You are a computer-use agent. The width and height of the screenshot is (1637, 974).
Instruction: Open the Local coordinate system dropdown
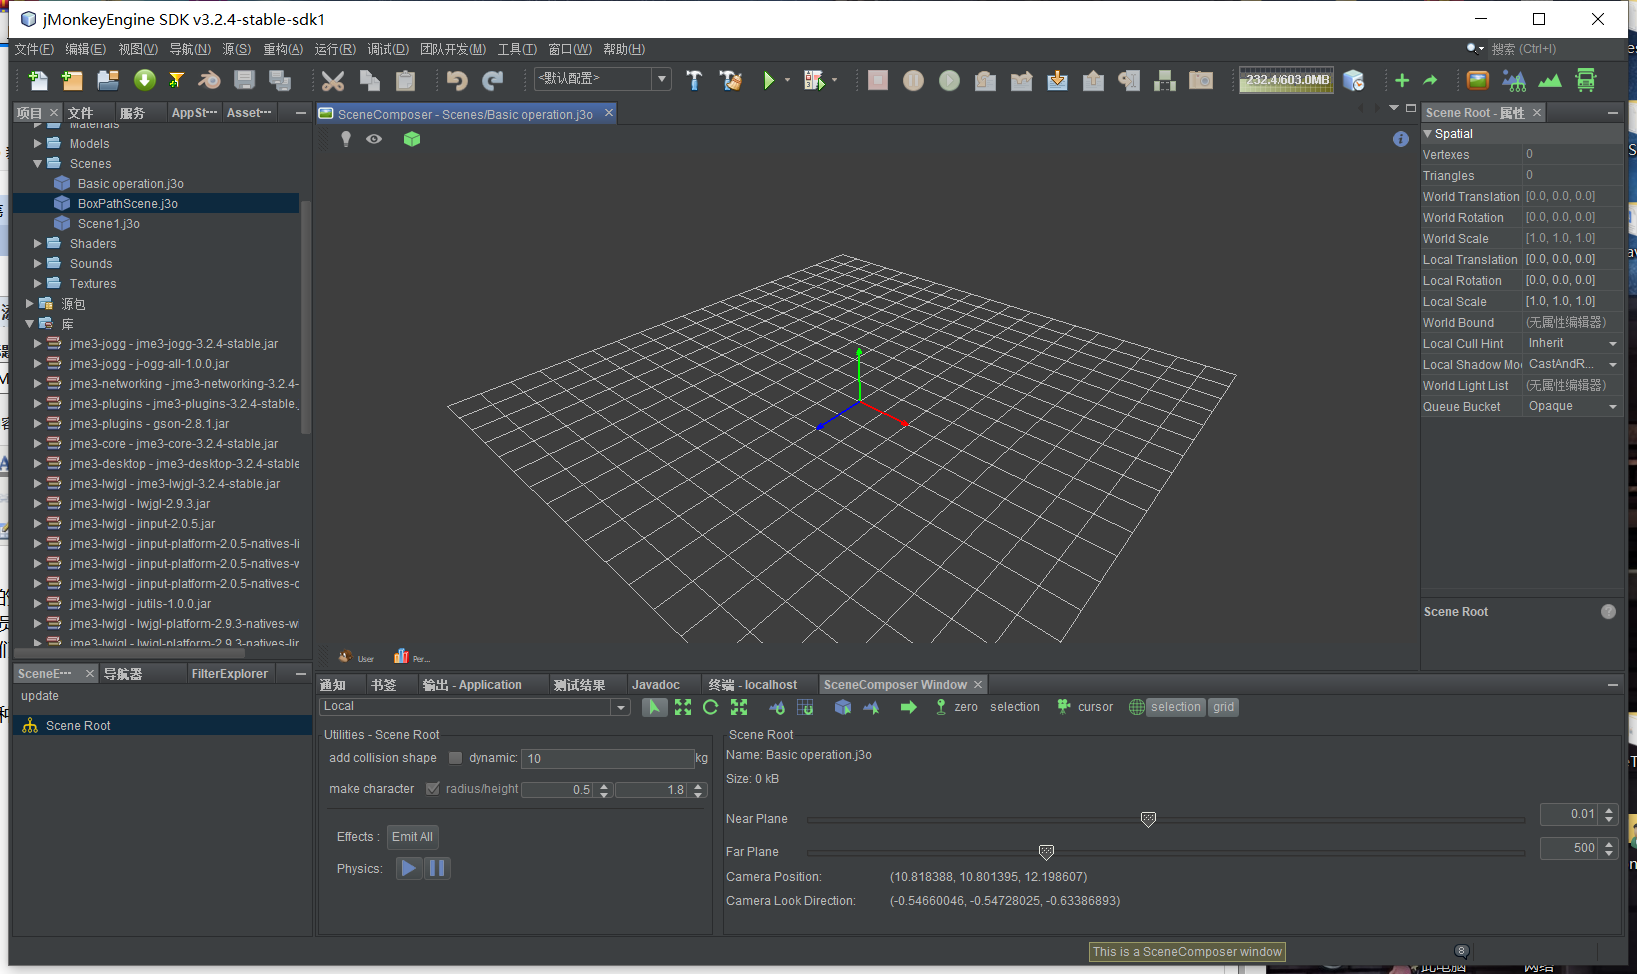(620, 707)
